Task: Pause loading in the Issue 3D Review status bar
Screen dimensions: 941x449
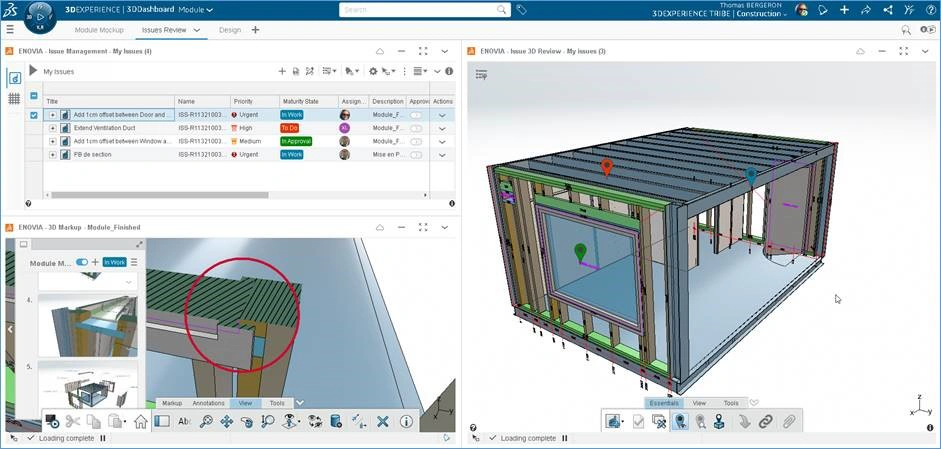Action: point(567,439)
